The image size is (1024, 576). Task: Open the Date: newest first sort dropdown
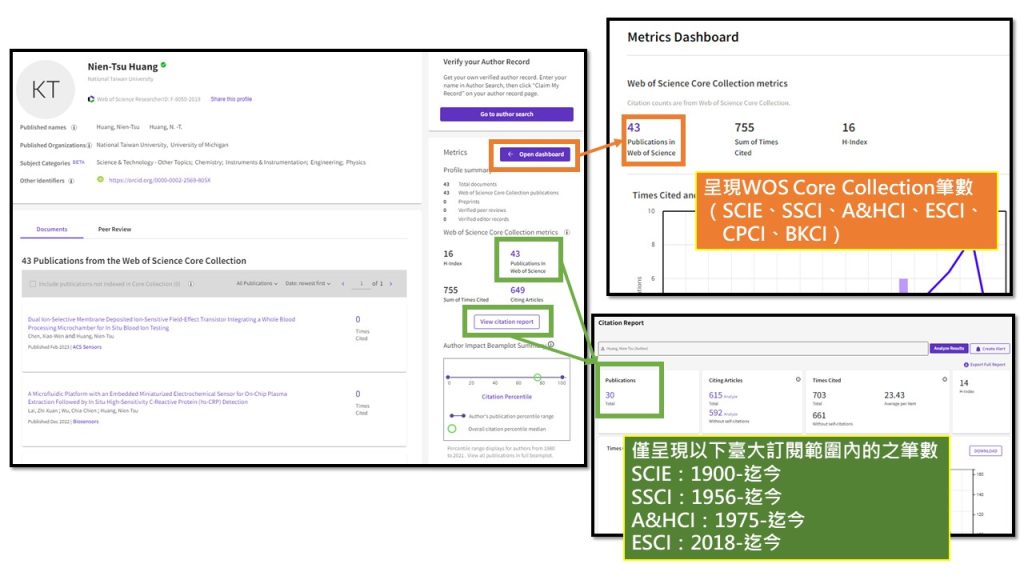coord(308,283)
